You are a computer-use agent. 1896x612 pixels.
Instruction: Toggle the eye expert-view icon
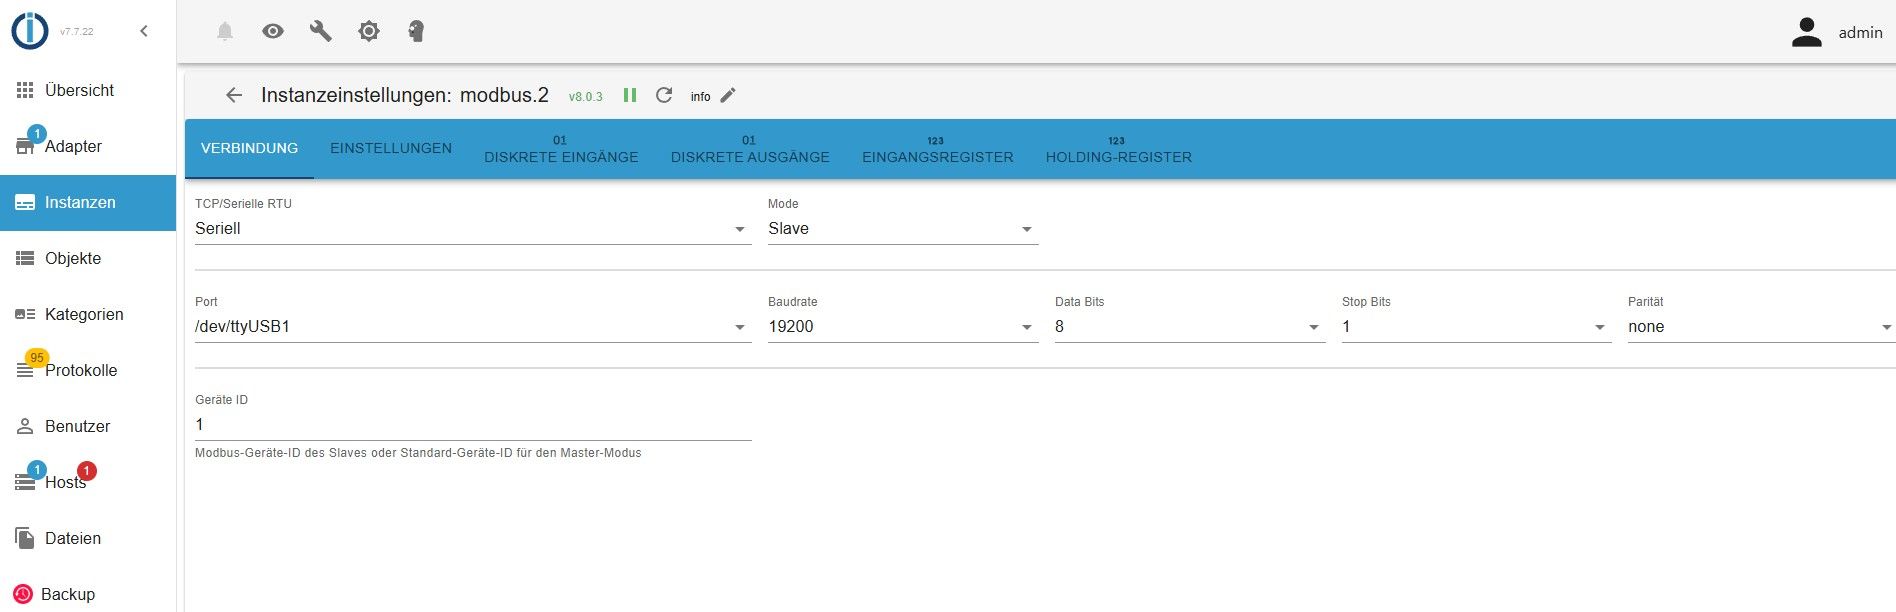coord(273,31)
